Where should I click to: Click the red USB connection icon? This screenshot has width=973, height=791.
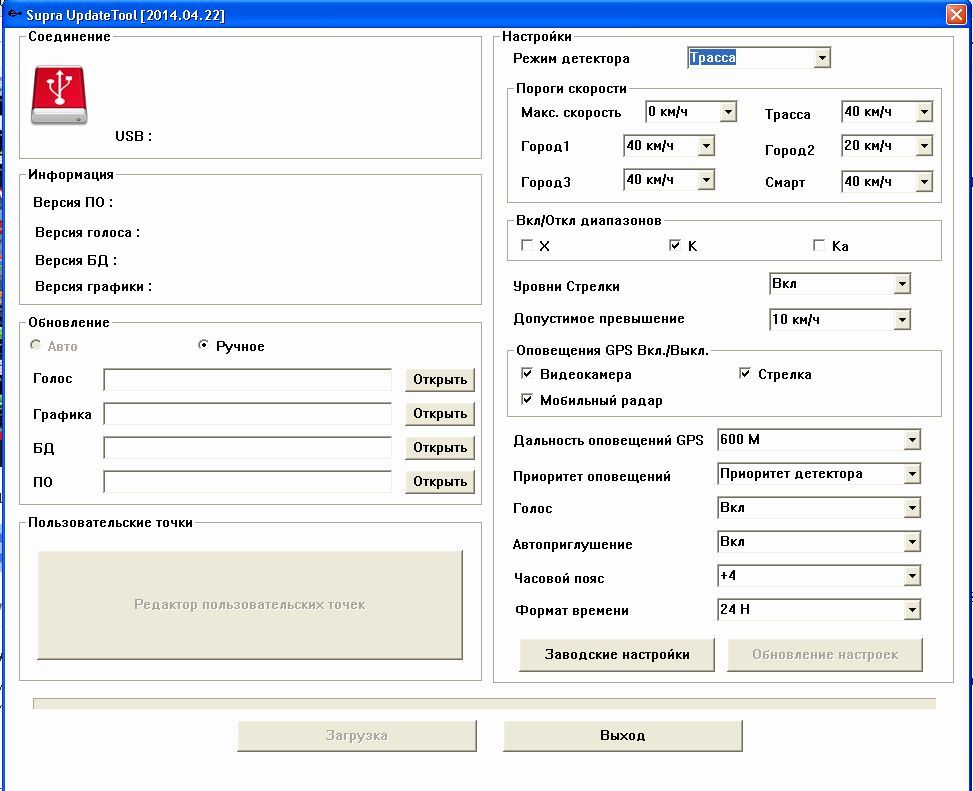click(x=58, y=96)
